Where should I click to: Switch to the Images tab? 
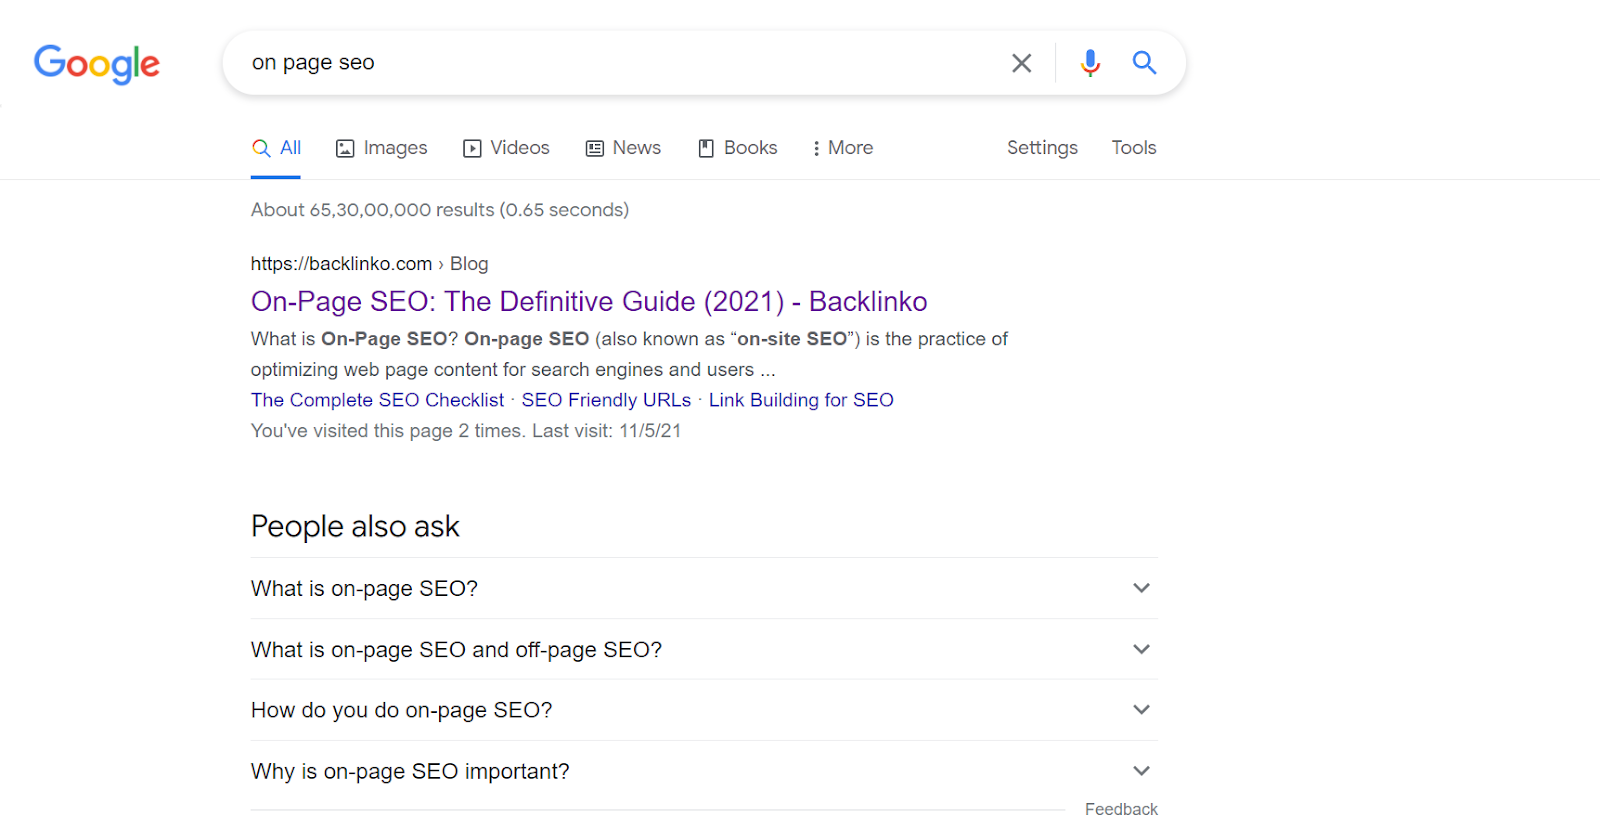pos(381,148)
